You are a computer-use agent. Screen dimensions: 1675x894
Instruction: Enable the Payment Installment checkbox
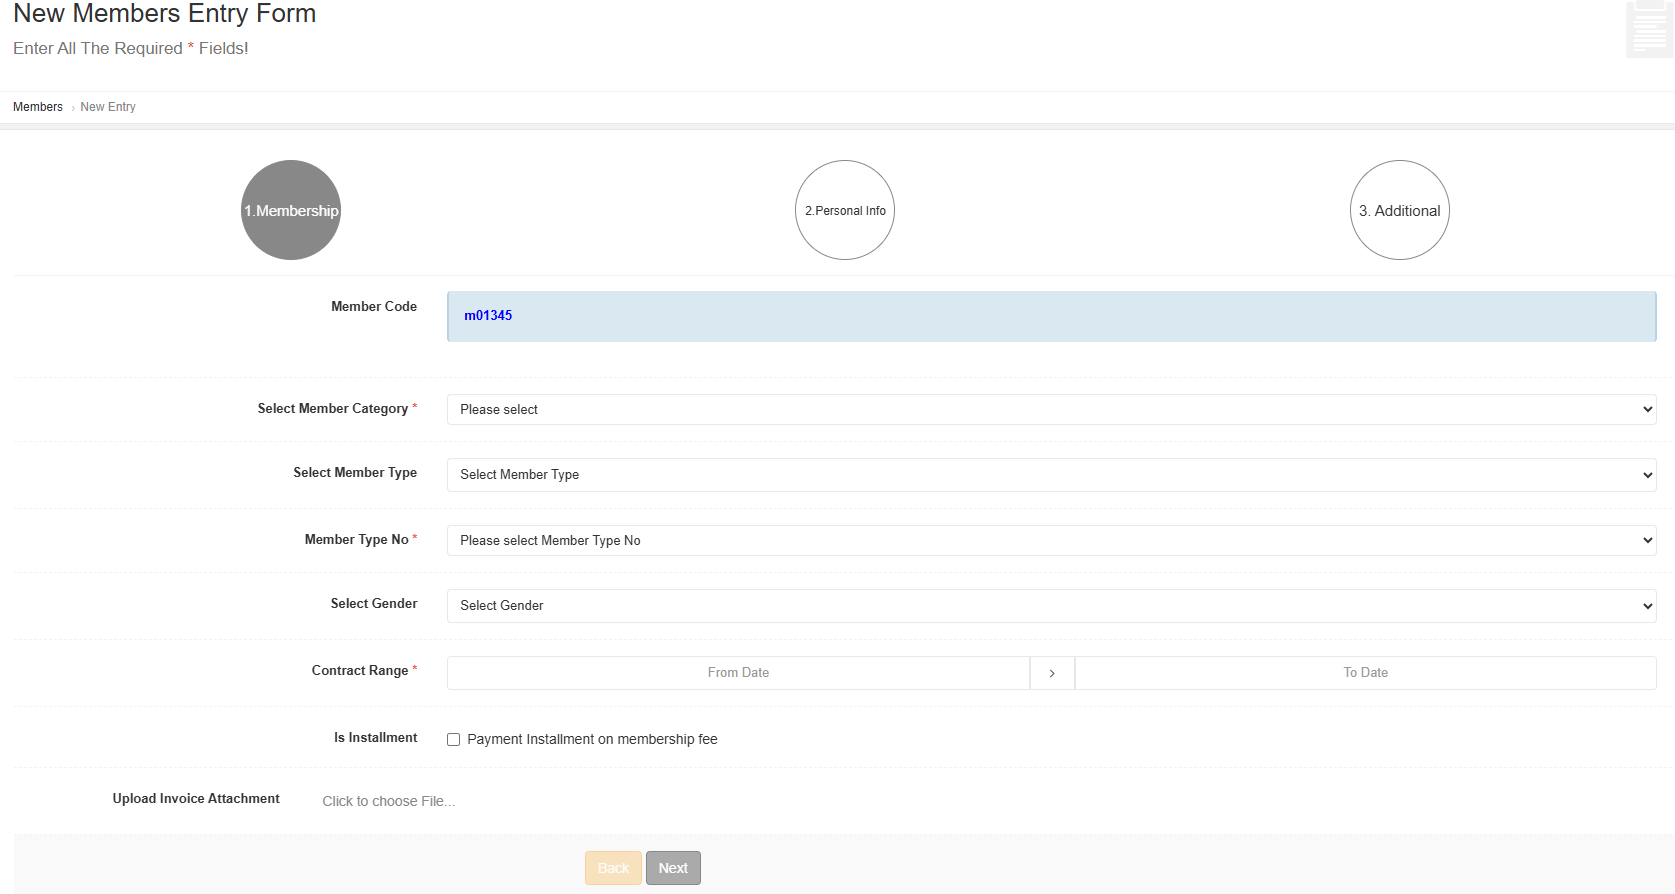coord(454,740)
